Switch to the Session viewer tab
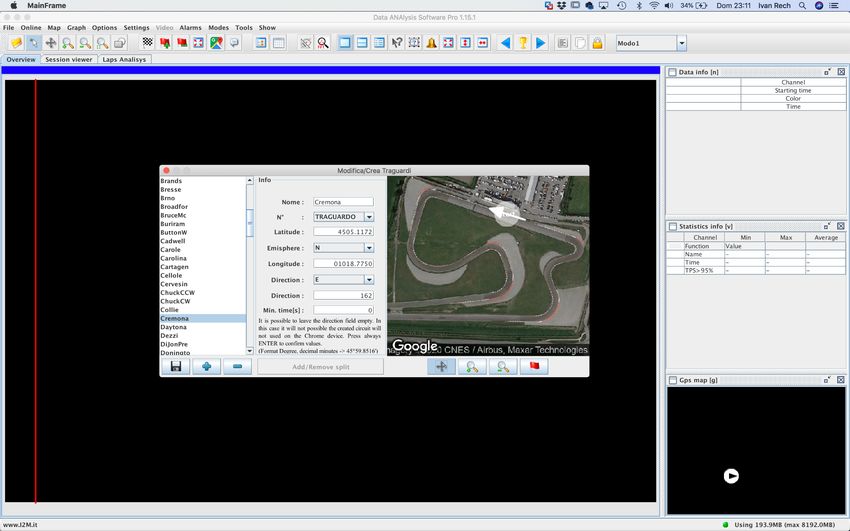Image resolution: width=850 pixels, height=531 pixels. 68,60
